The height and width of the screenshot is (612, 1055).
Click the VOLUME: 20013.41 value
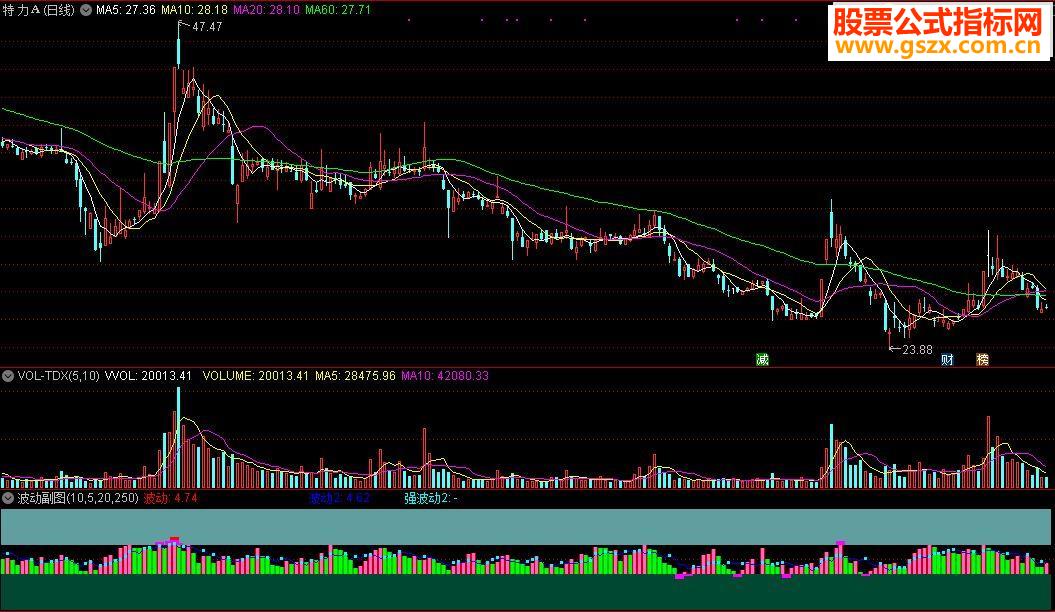tap(256, 376)
